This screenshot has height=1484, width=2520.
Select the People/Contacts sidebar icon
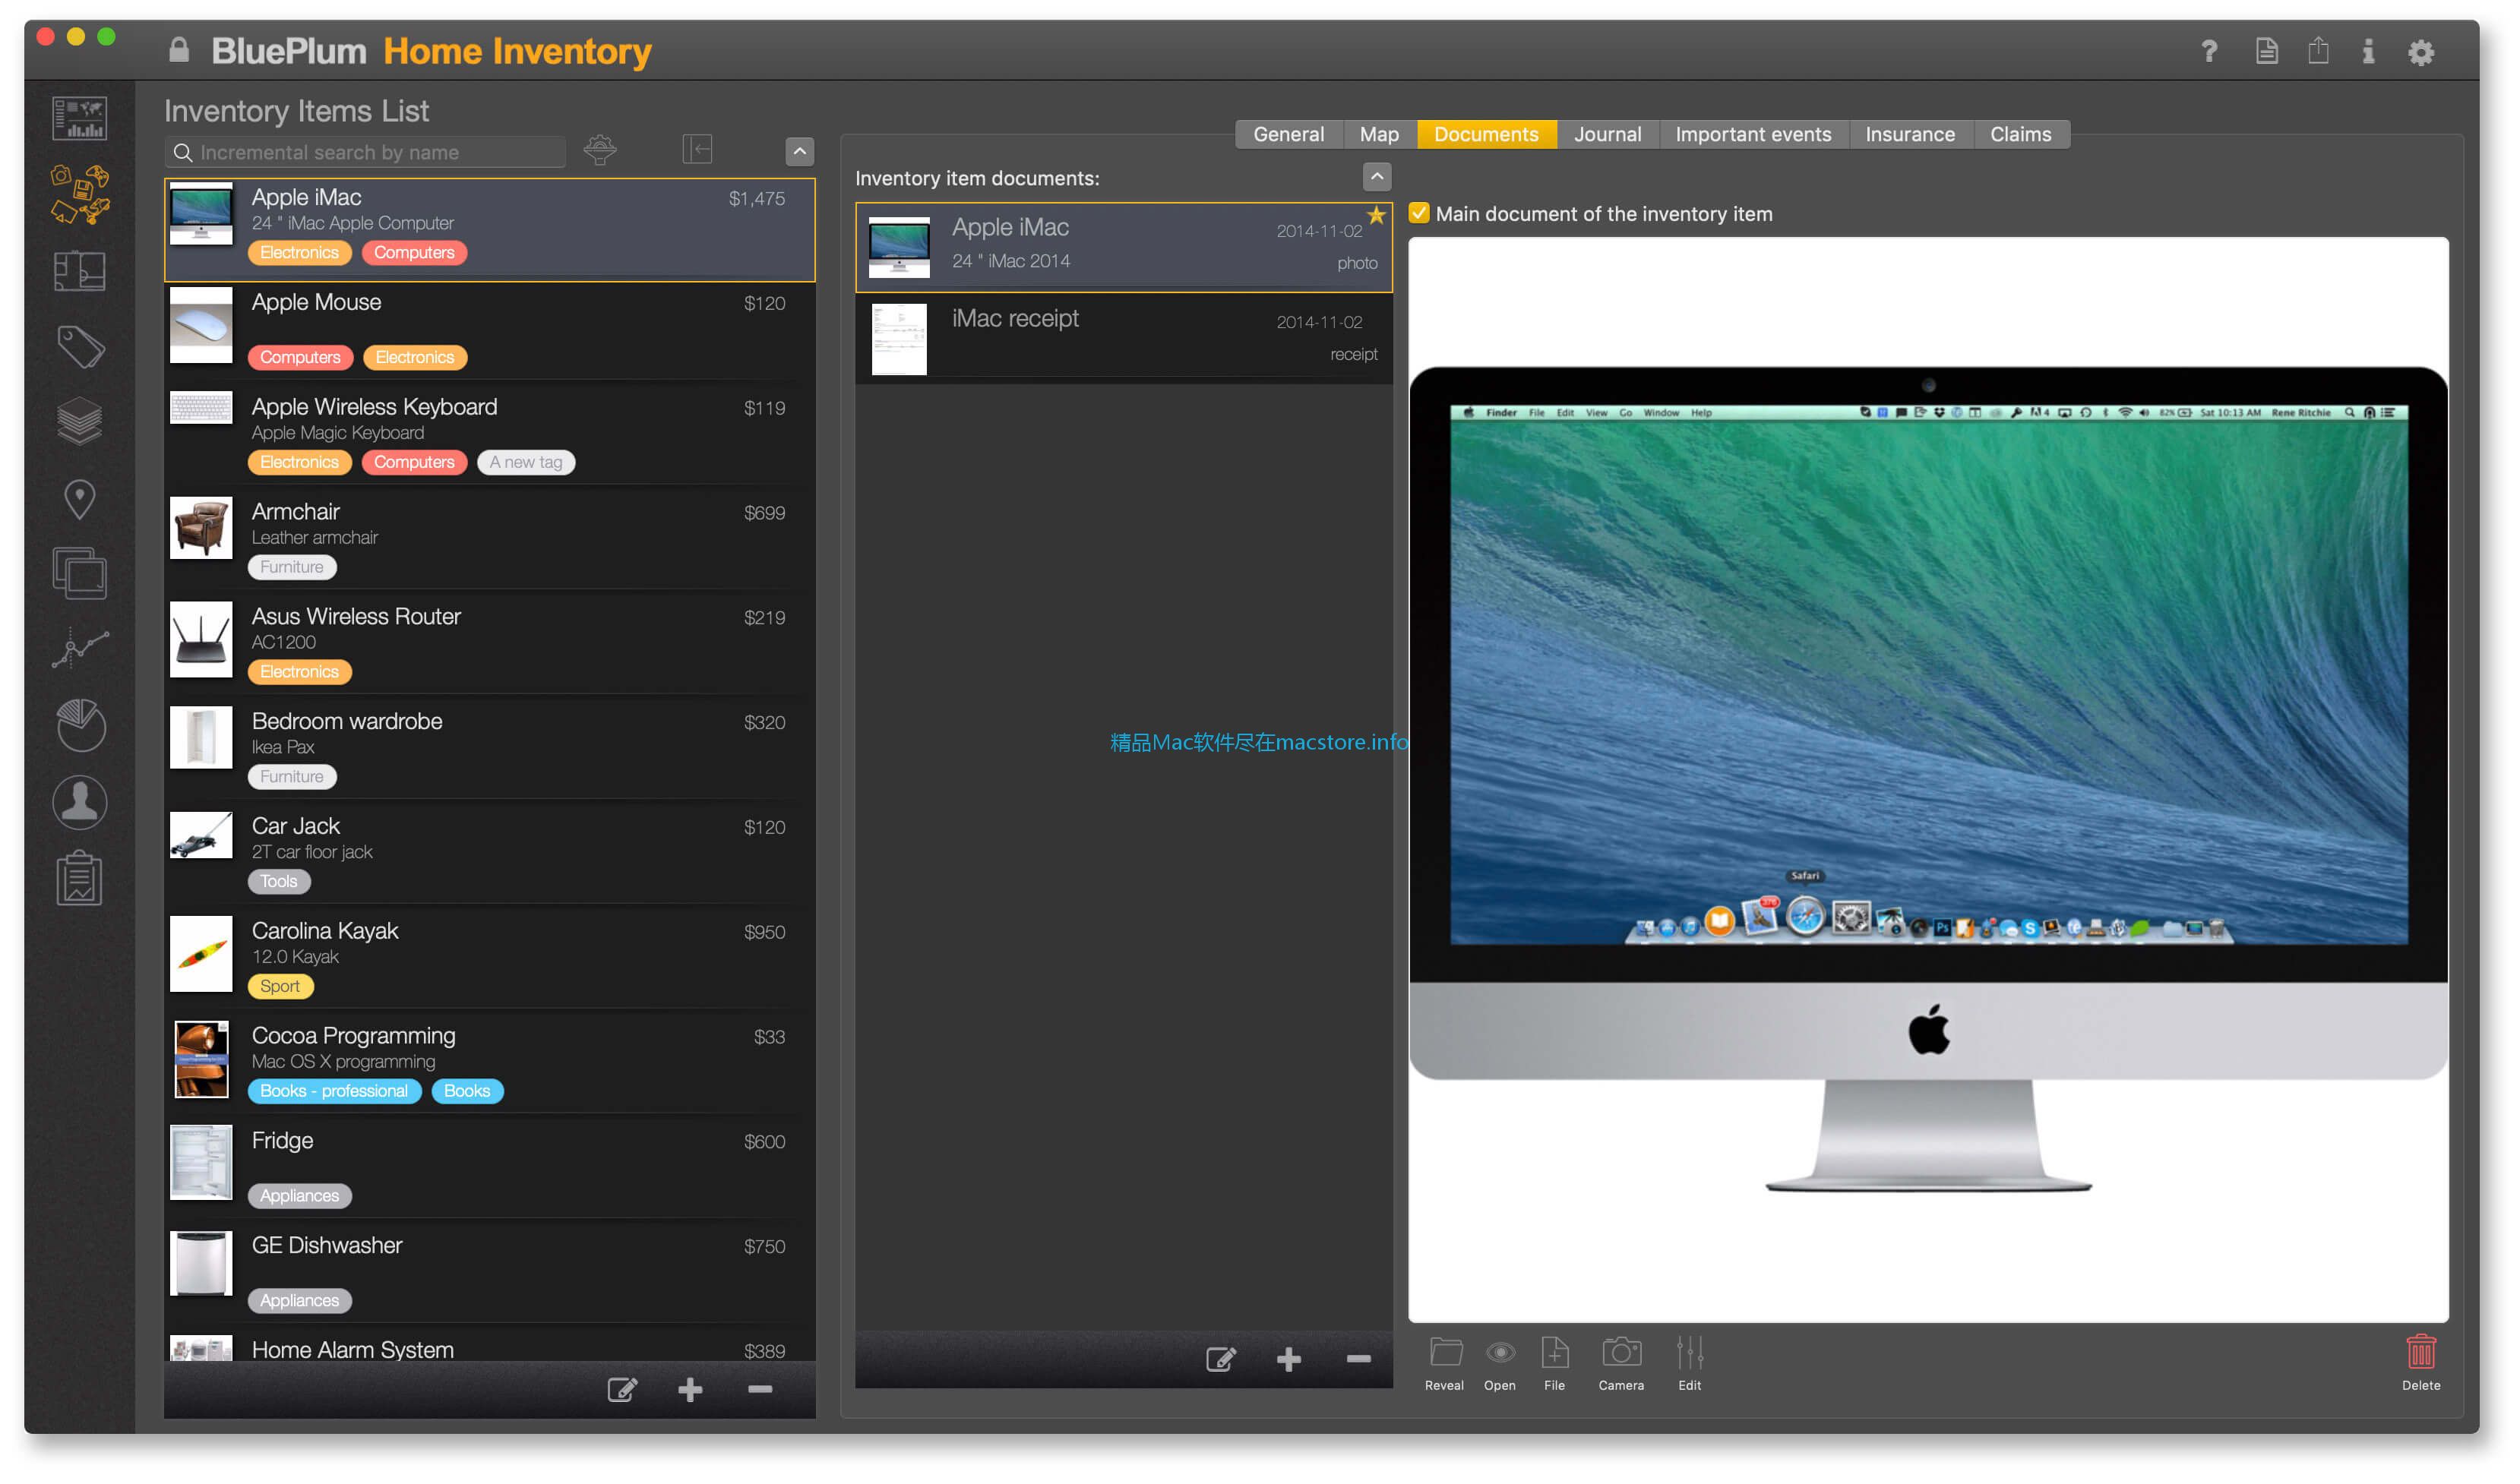coord(80,797)
